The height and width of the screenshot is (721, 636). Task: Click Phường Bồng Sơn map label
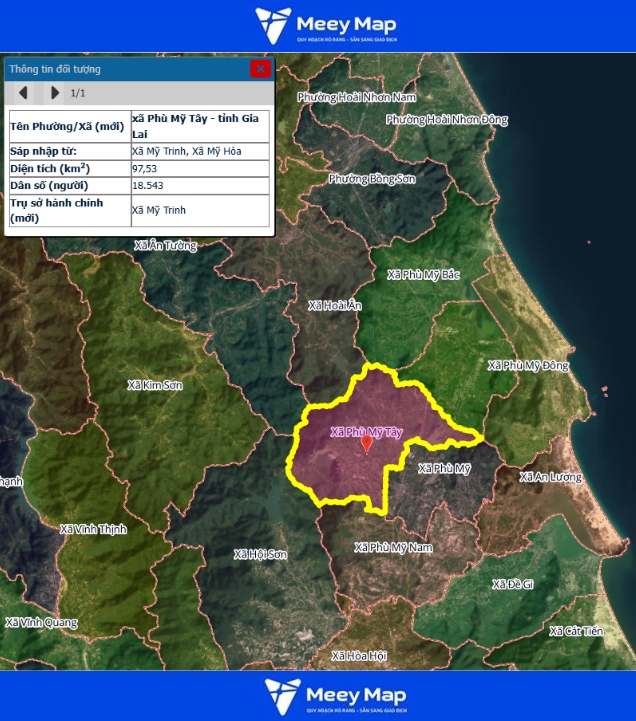click(371, 179)
